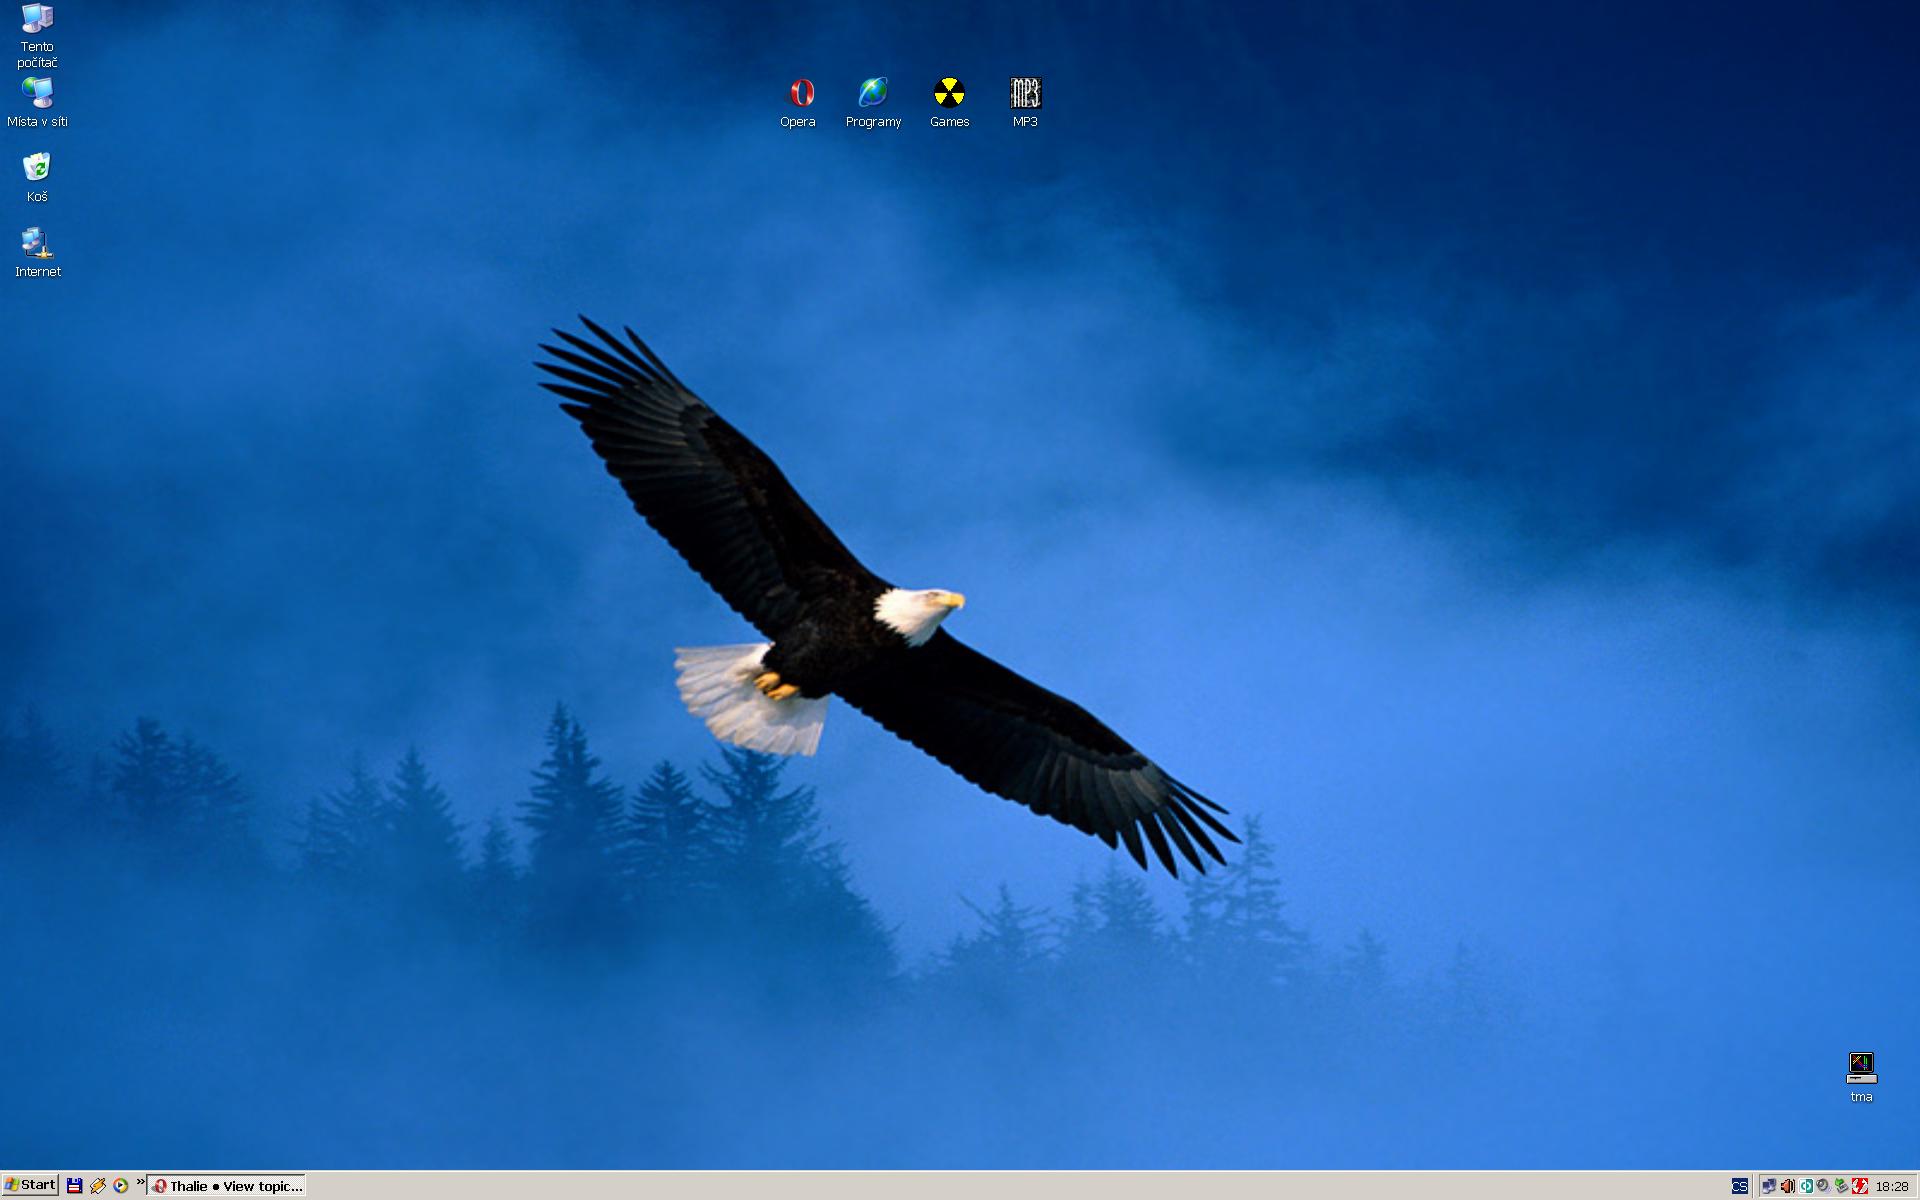Click the red arrows tray icon
Screen dimensions: 1920x1200
(x=1860, y=1187)
